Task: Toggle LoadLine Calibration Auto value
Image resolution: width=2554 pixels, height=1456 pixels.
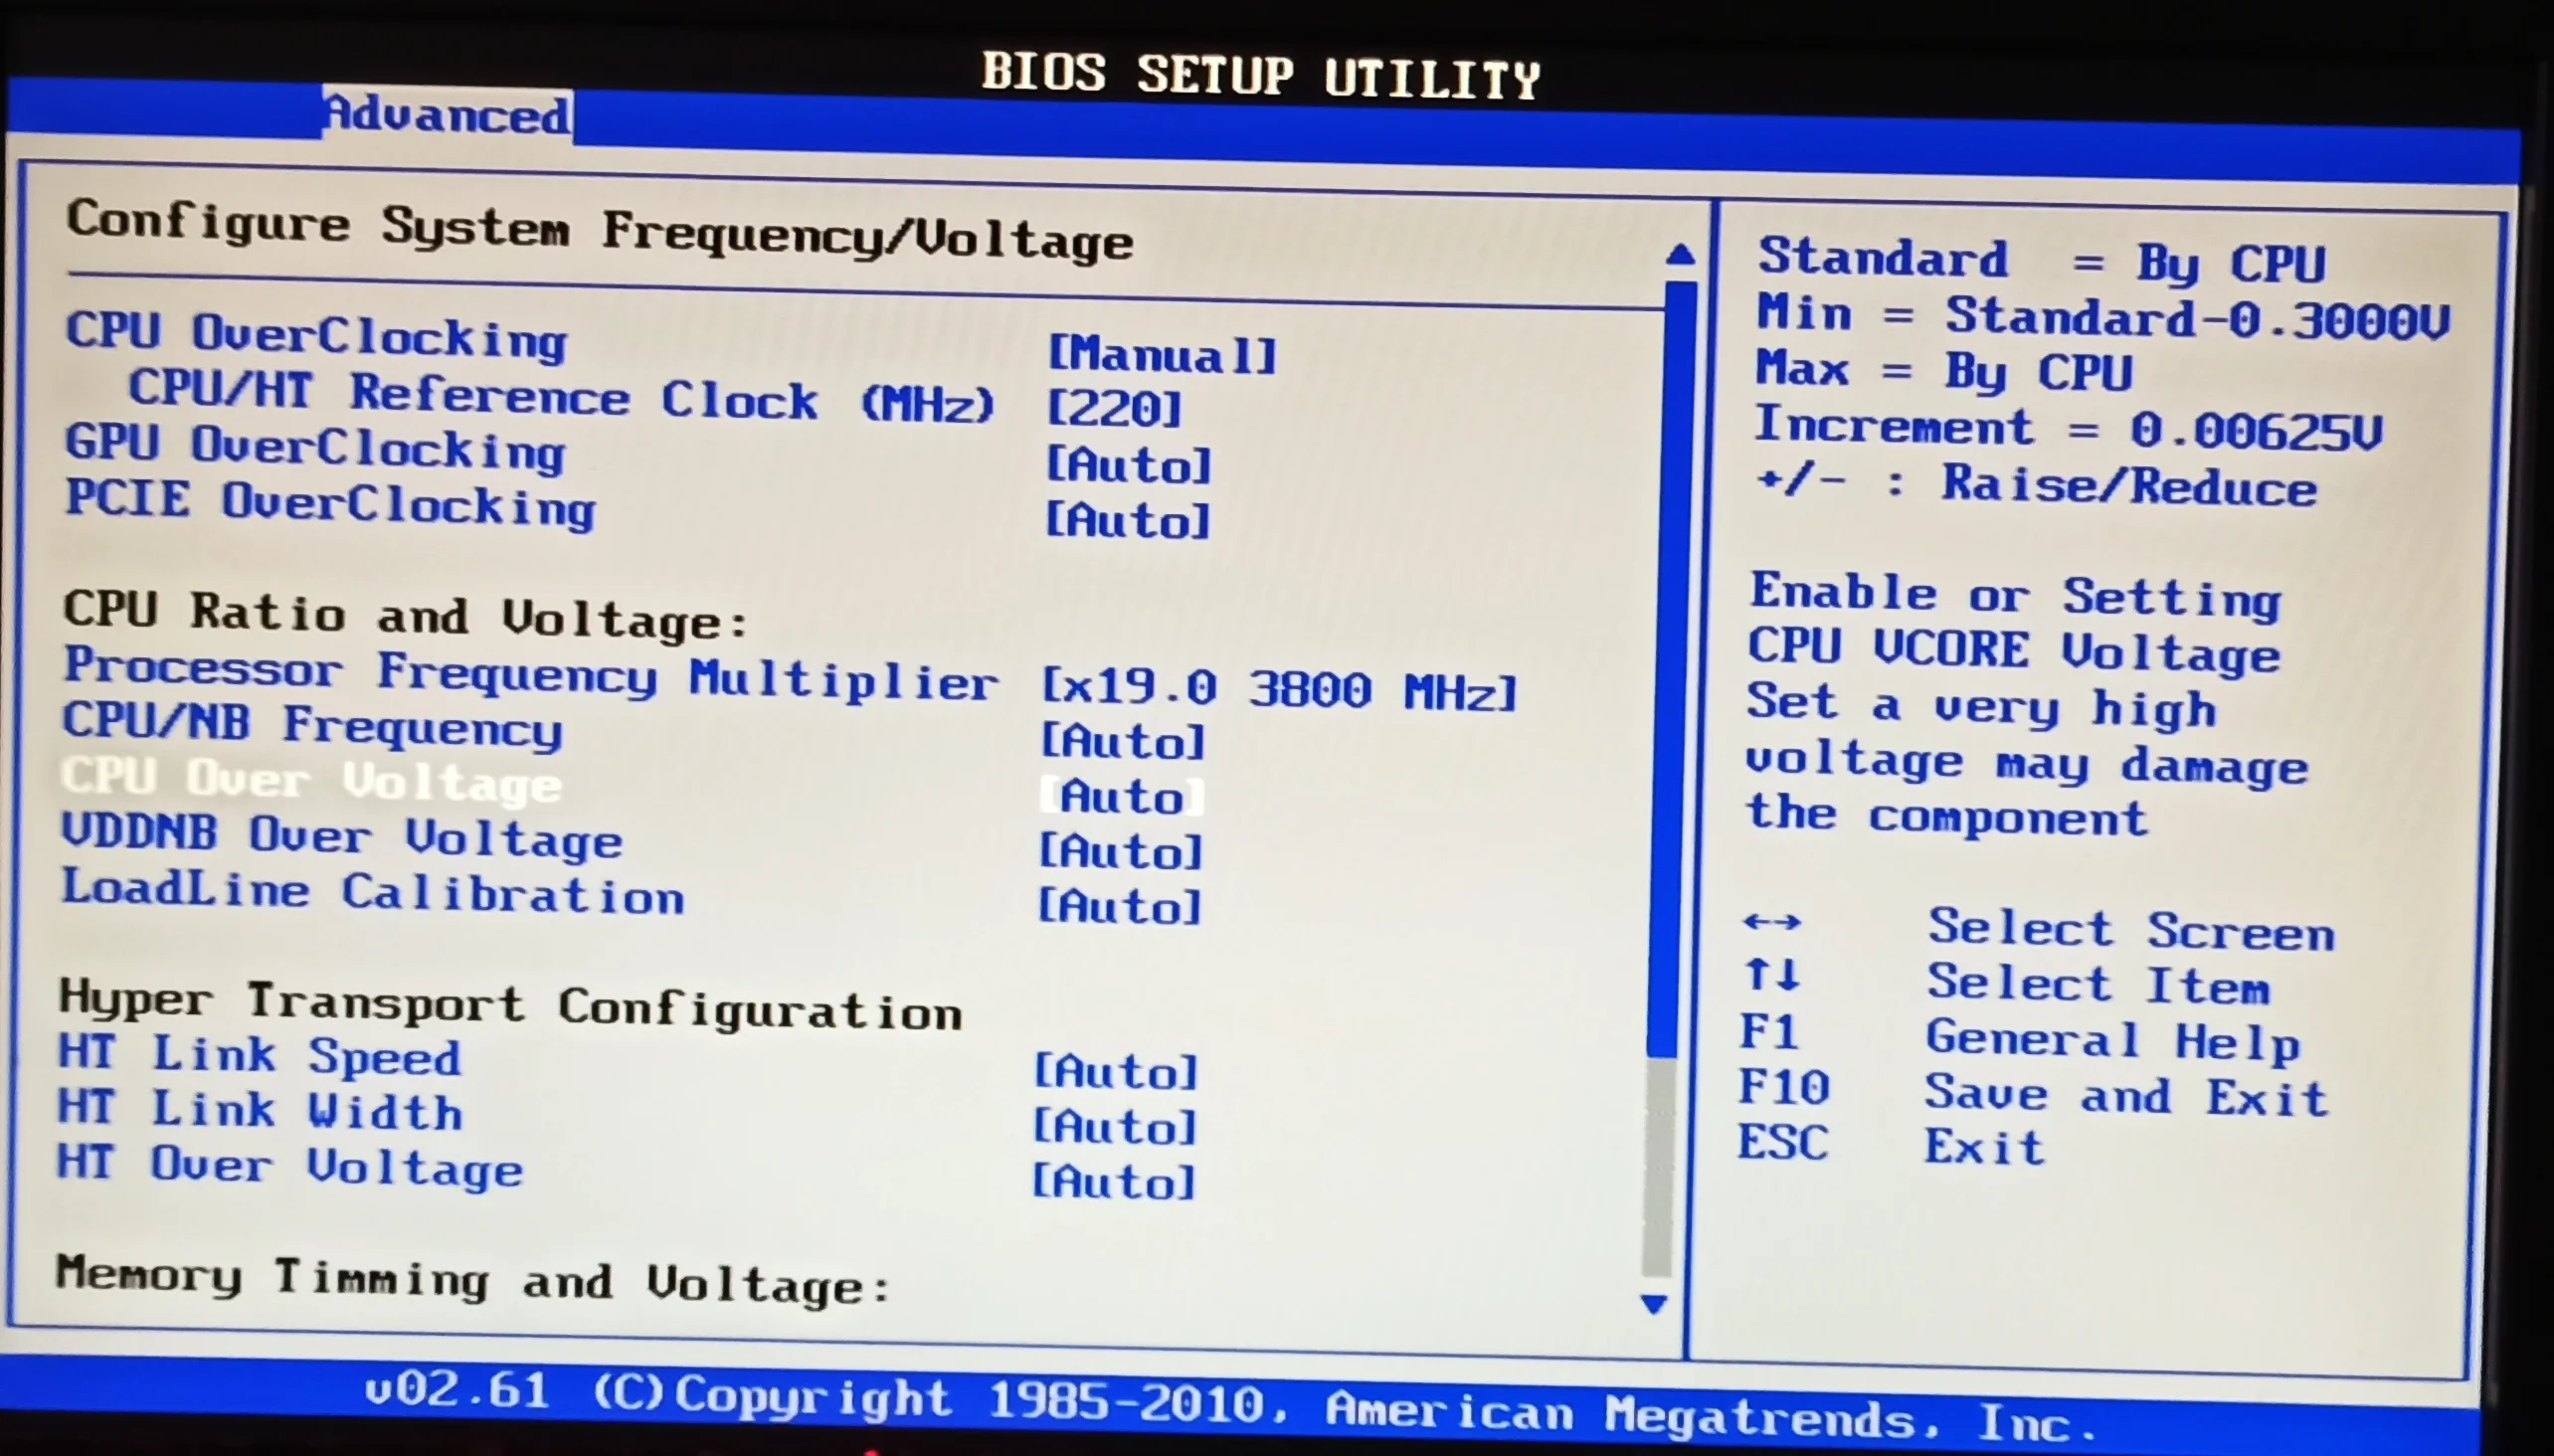Action: click(x=1118, y=907)
